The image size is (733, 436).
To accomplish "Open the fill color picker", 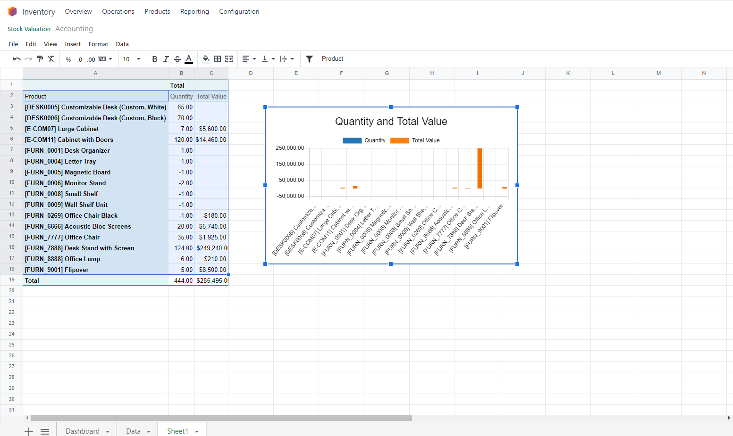I will [x=206, y=59].
